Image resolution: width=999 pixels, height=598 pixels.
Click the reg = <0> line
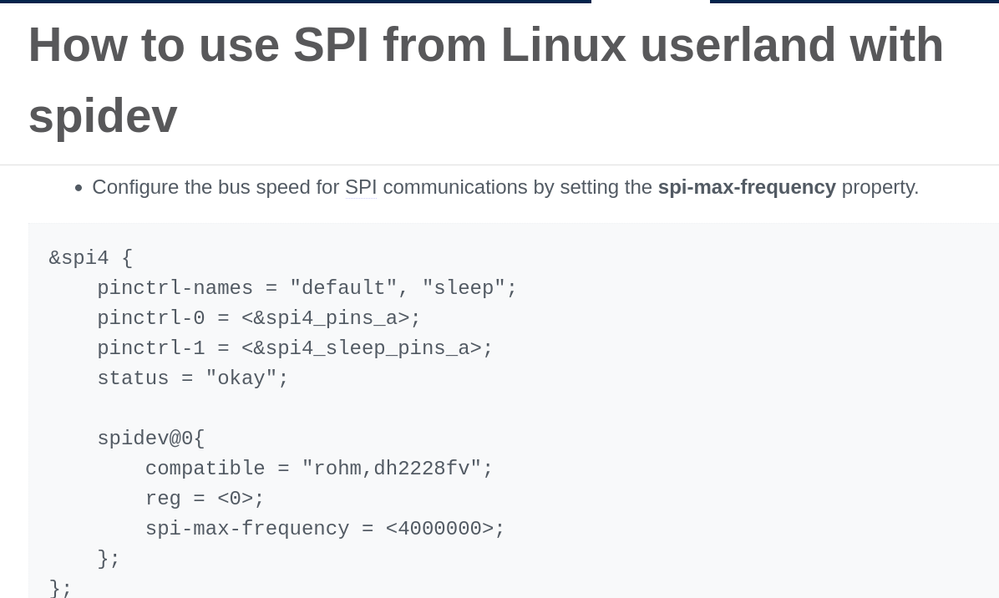(204, 498)
